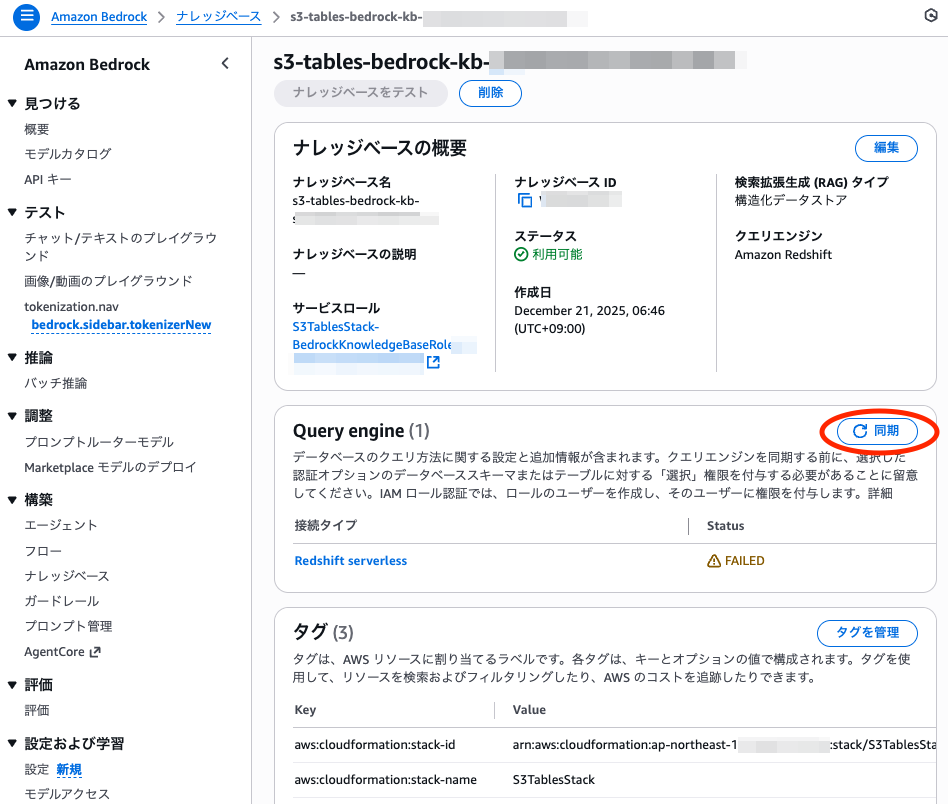The image size is (948, 804).
Task: Click the タグを管理 button
Action: point(866,632)
